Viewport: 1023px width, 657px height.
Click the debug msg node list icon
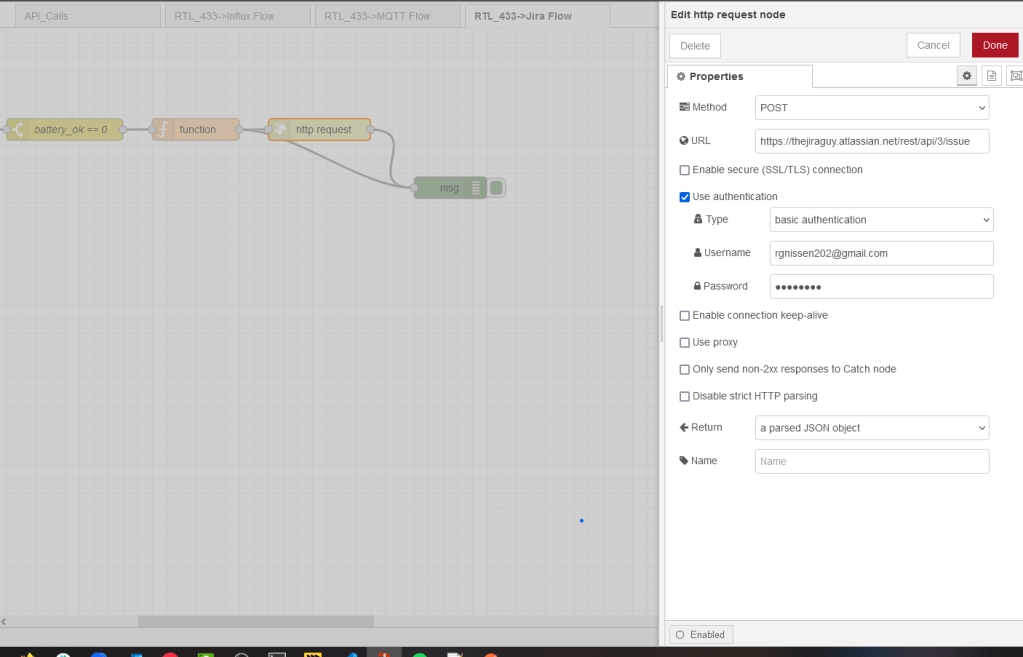click(476, 188)
